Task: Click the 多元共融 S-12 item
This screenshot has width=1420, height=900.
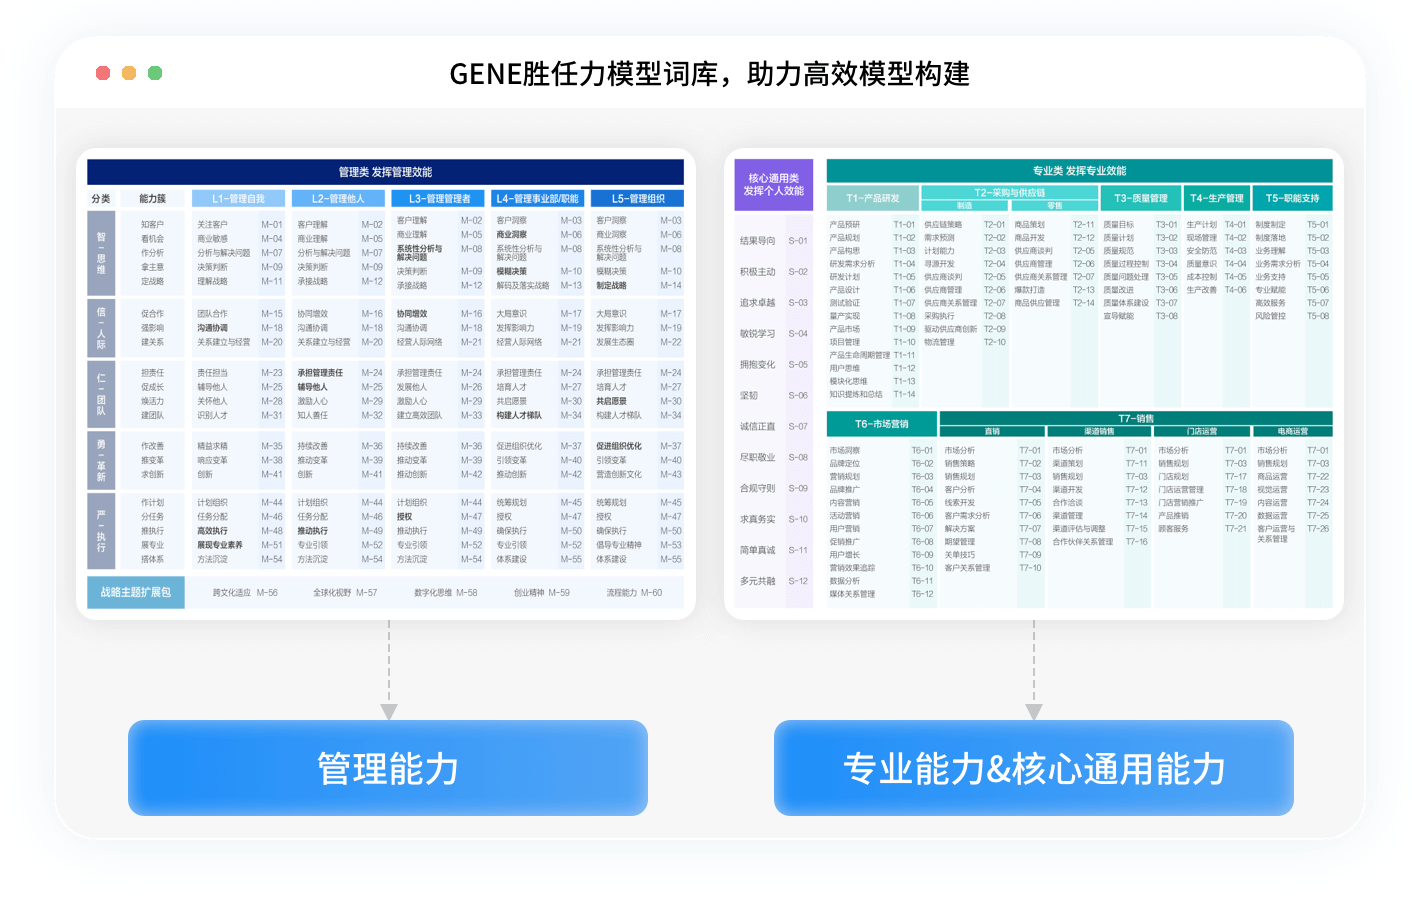Action: [773, 581]
